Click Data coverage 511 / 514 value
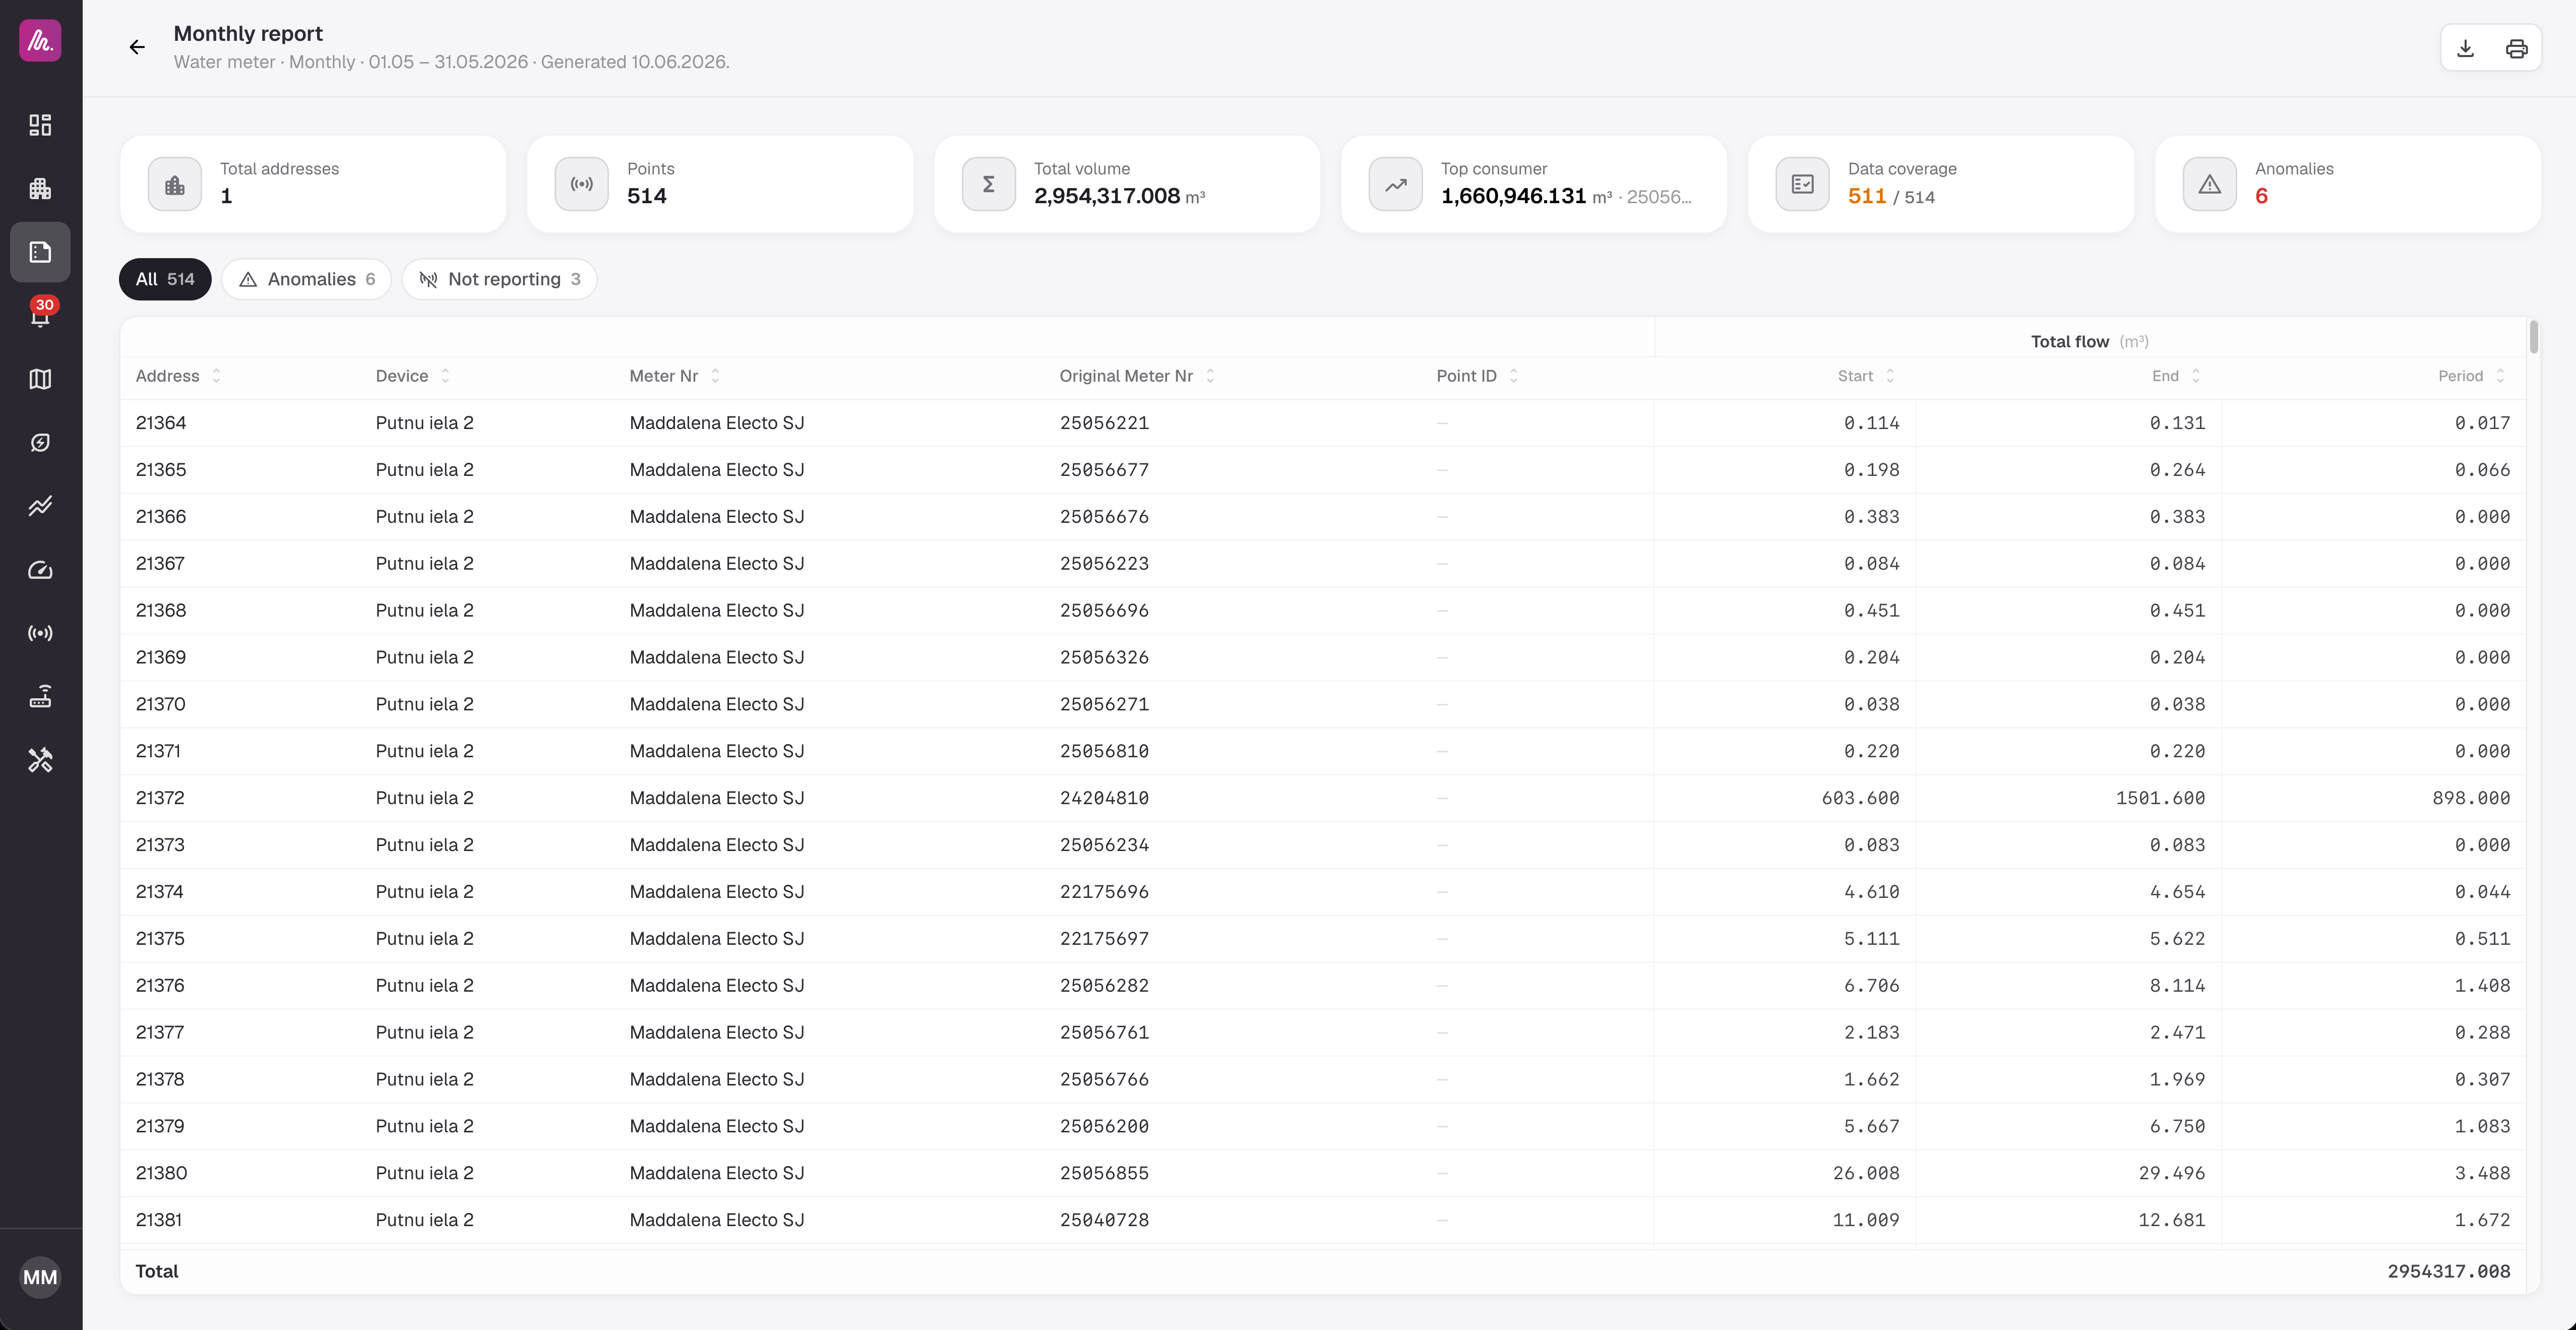 (1891, 196)
